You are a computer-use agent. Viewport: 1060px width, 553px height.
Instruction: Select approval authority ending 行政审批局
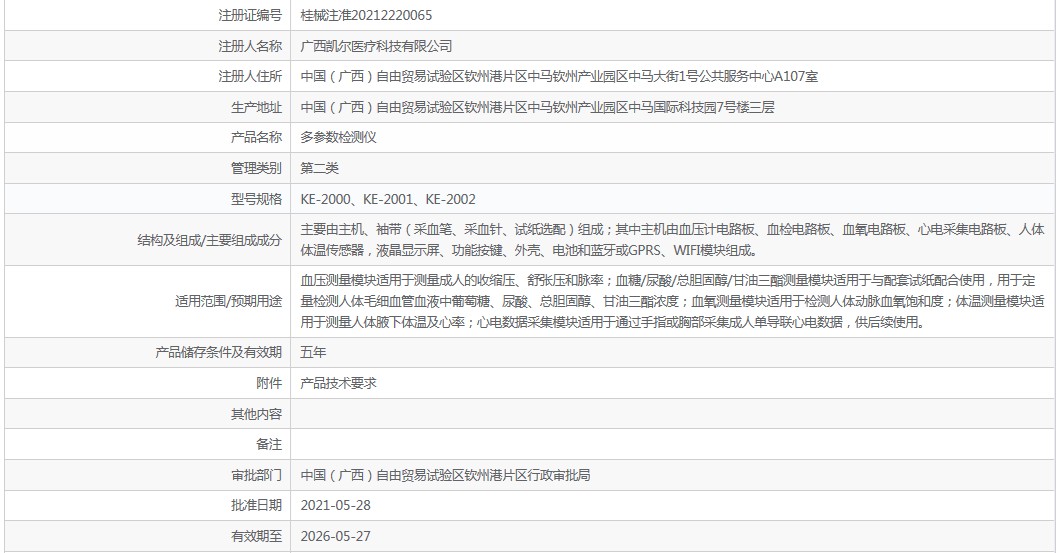point(445,475)
